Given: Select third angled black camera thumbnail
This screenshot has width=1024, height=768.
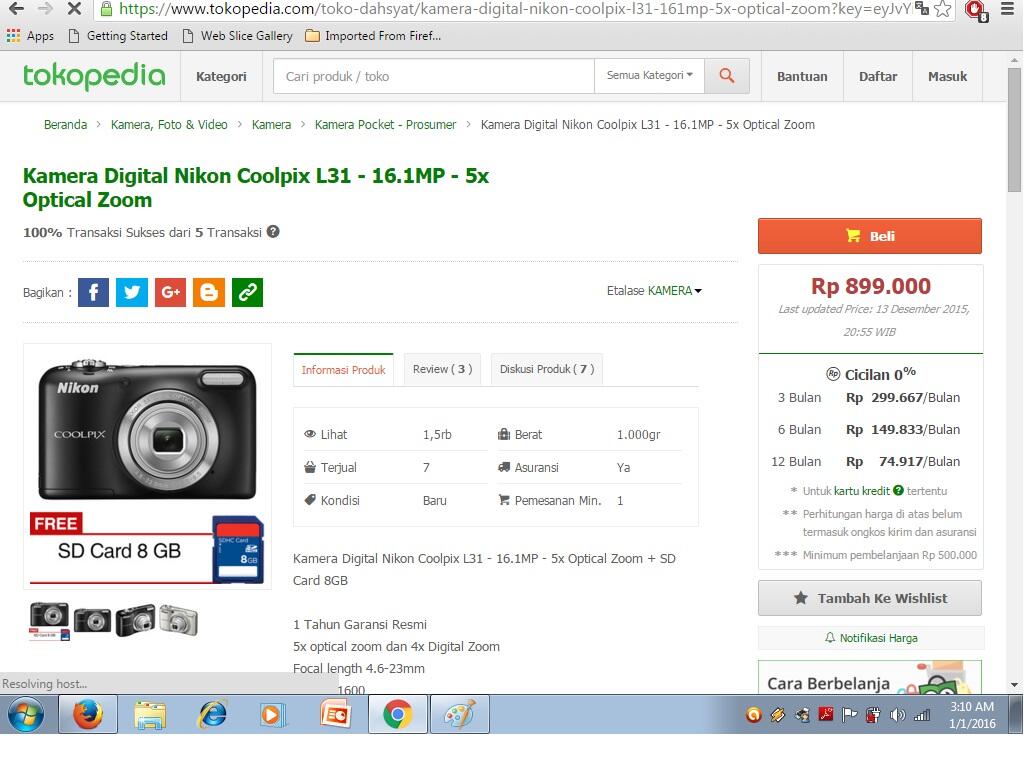Looking at the screenshot, I should (x=135, y=620).
